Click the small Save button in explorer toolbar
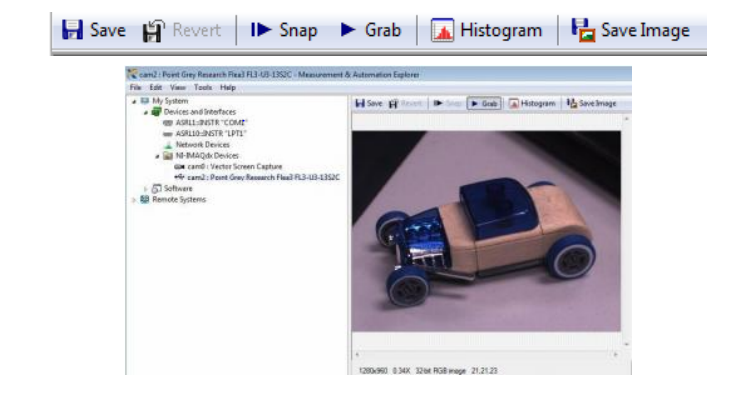The image size is (748, 393). pos(369,103)
